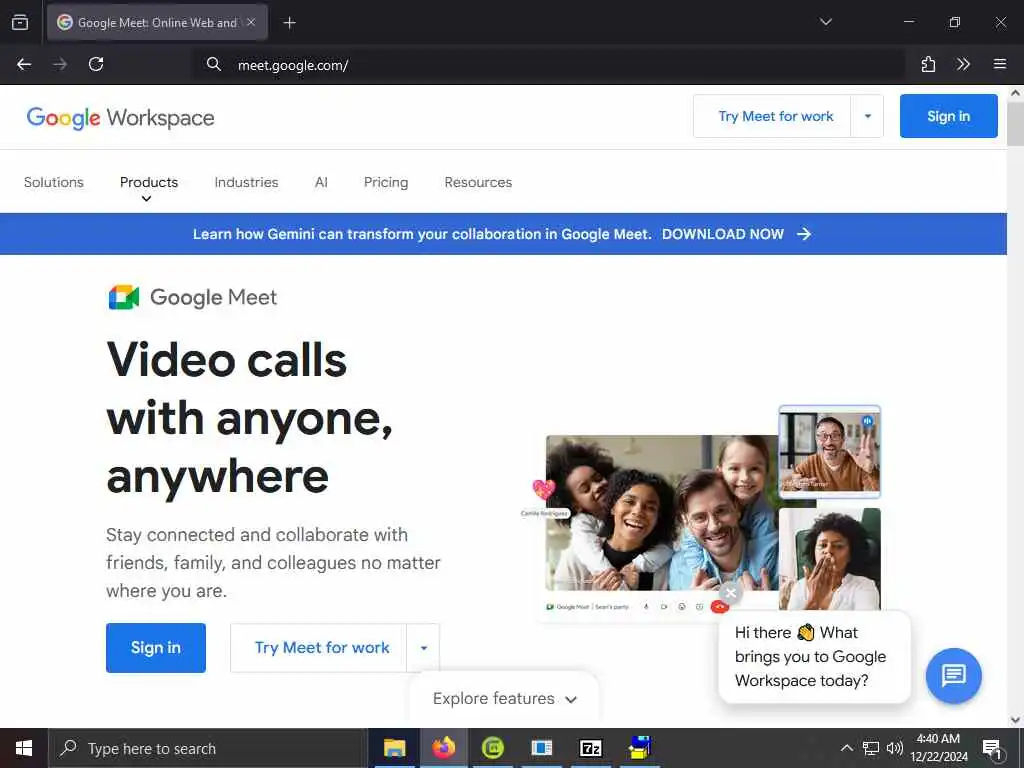1024x768 pixels.
Task: Open the Resources nav item
Action: [x=478, y=182]
